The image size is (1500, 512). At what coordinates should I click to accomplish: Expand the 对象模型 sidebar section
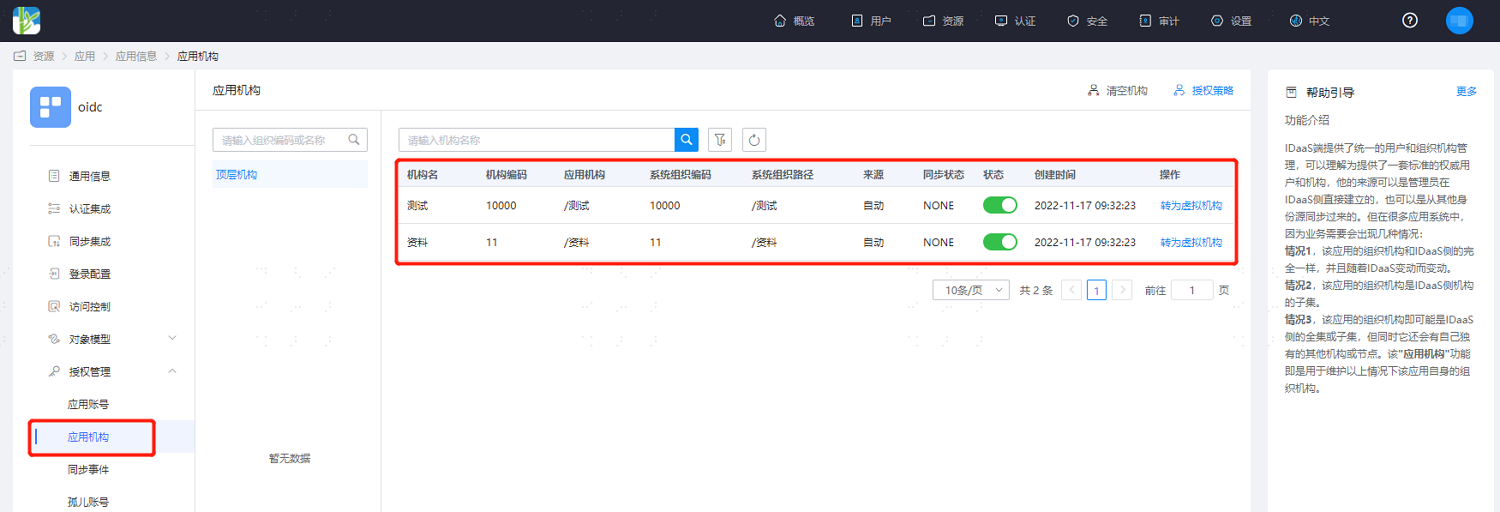112,339
